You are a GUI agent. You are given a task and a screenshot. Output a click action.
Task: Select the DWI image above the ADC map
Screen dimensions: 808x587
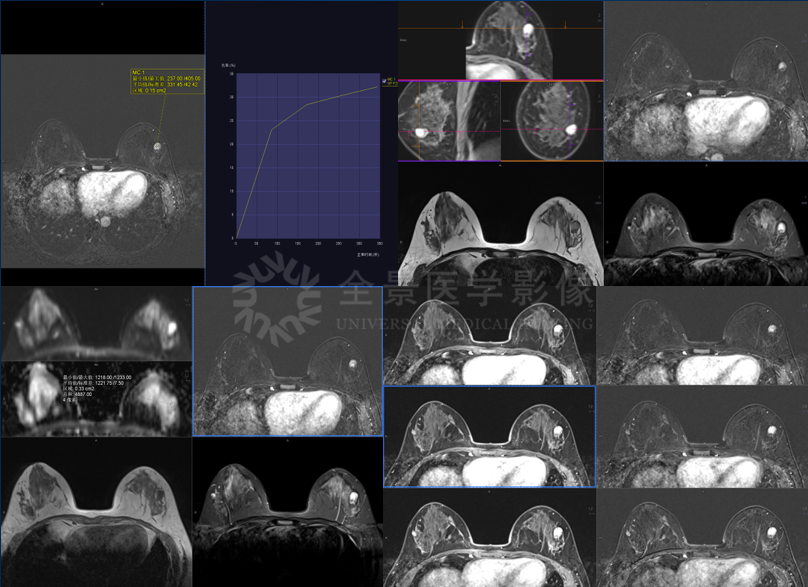tap(96, 323)
